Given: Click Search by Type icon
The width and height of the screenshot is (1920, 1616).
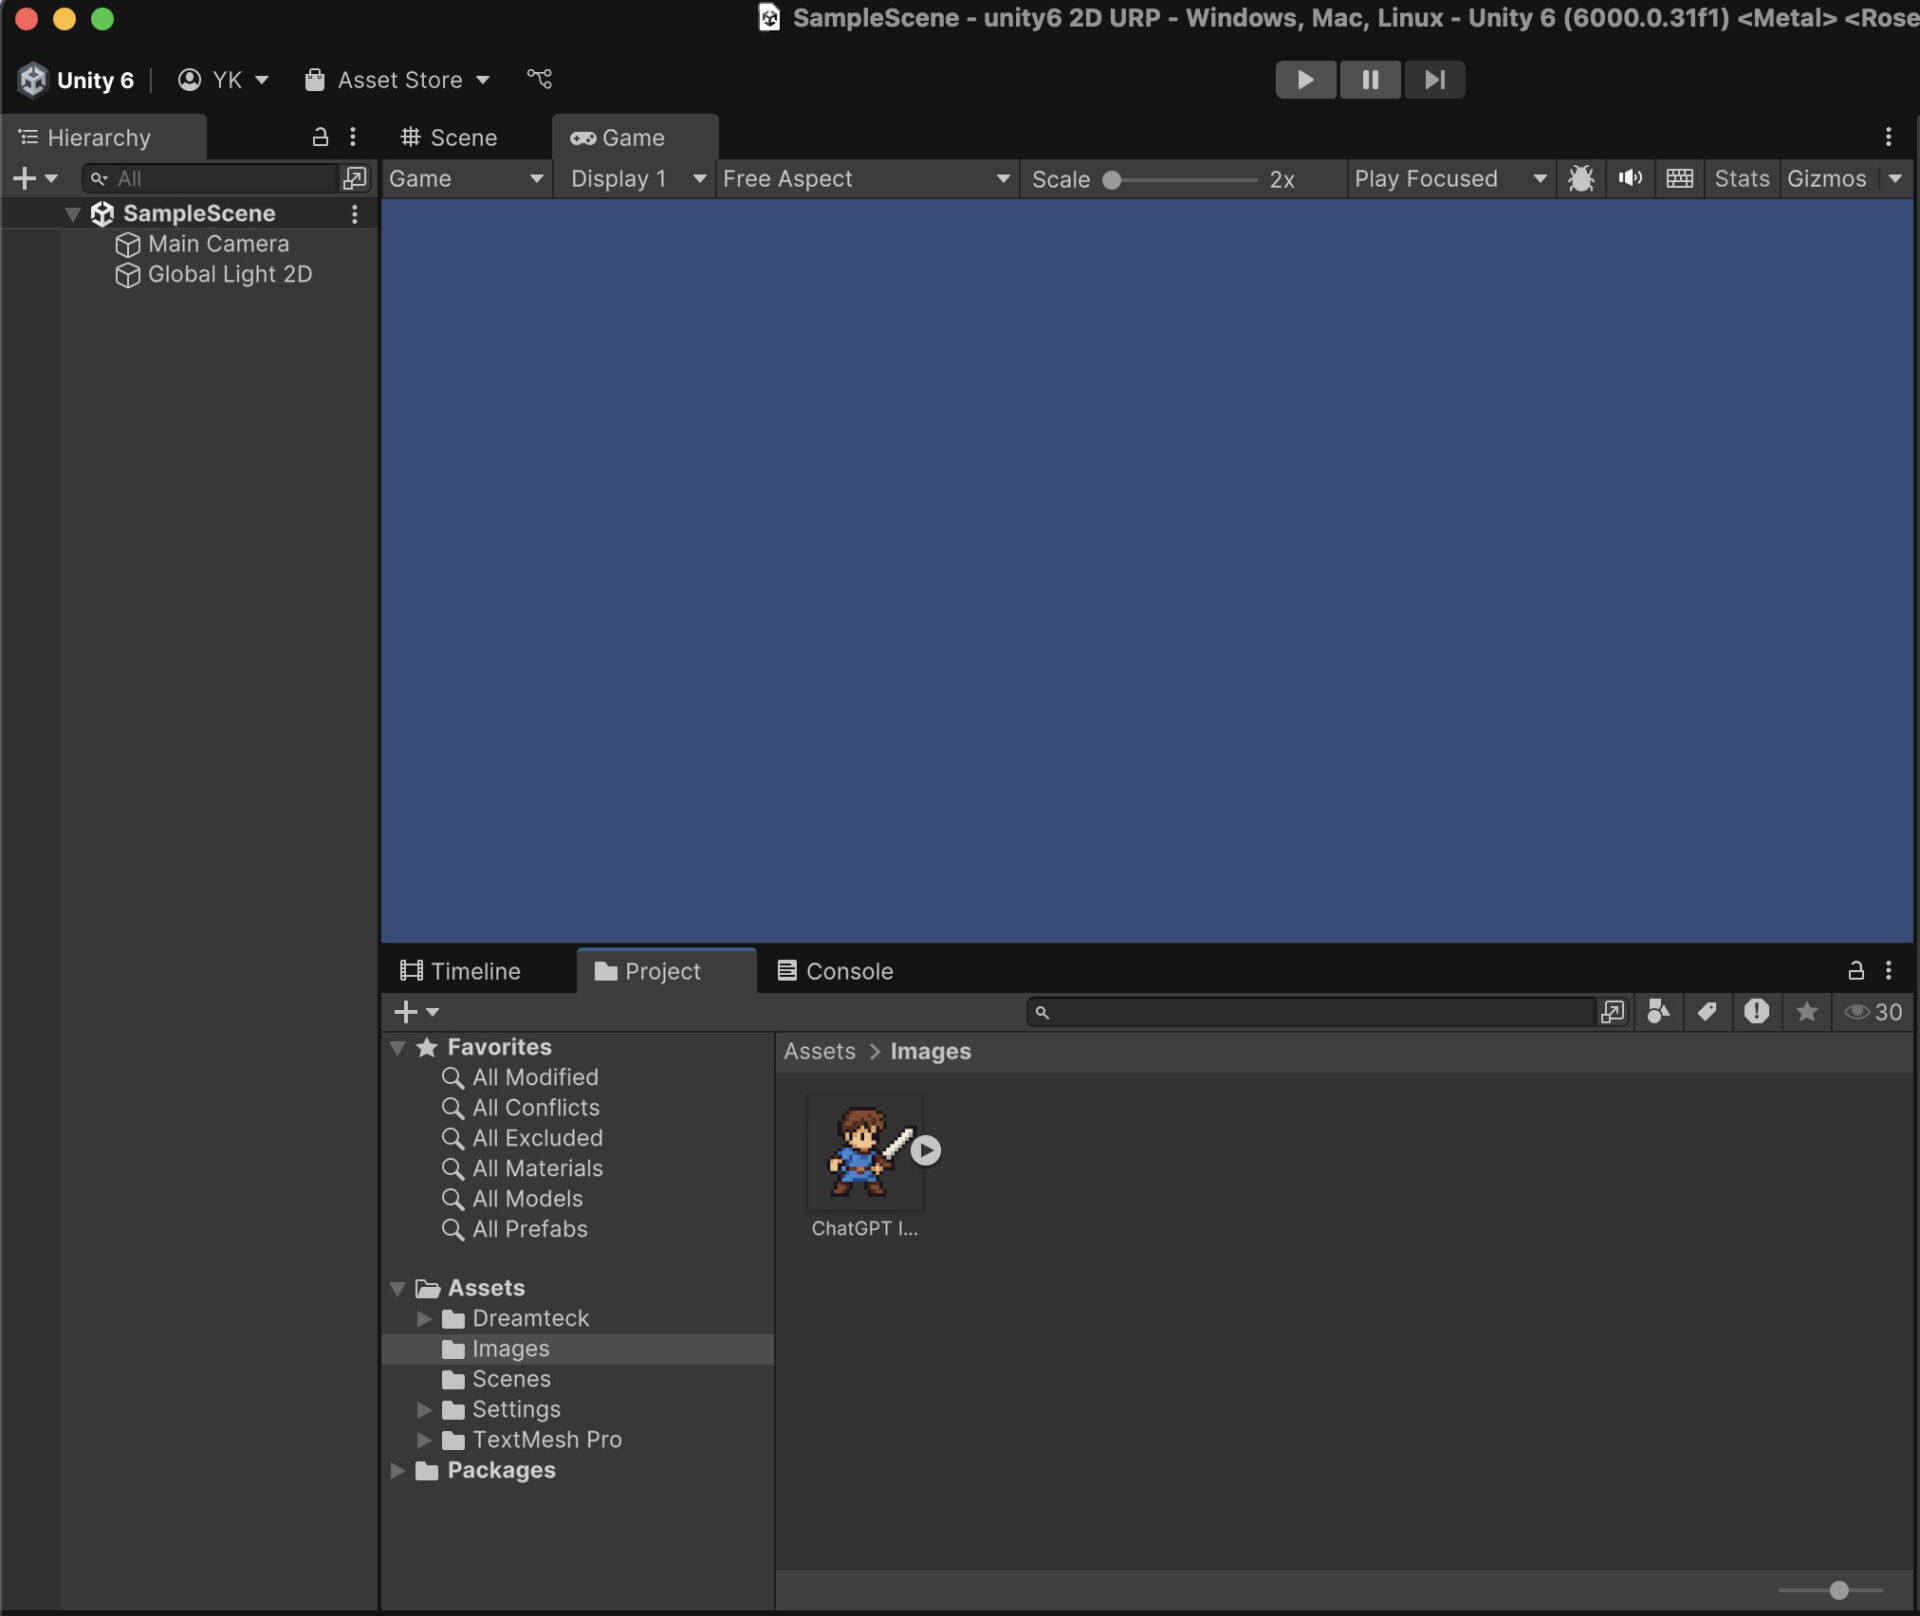Looking at the screenshot, I should coord(1658,1012).
